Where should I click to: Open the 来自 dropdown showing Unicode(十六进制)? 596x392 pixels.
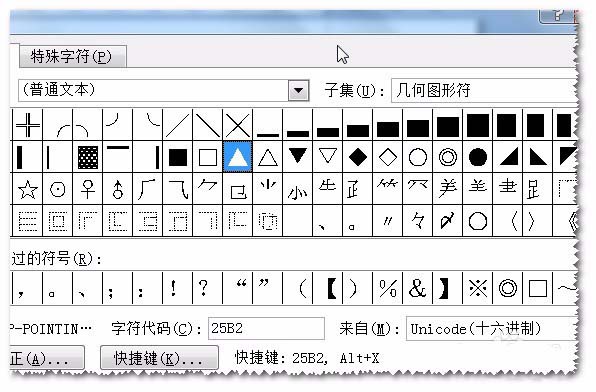click(492, 329)
